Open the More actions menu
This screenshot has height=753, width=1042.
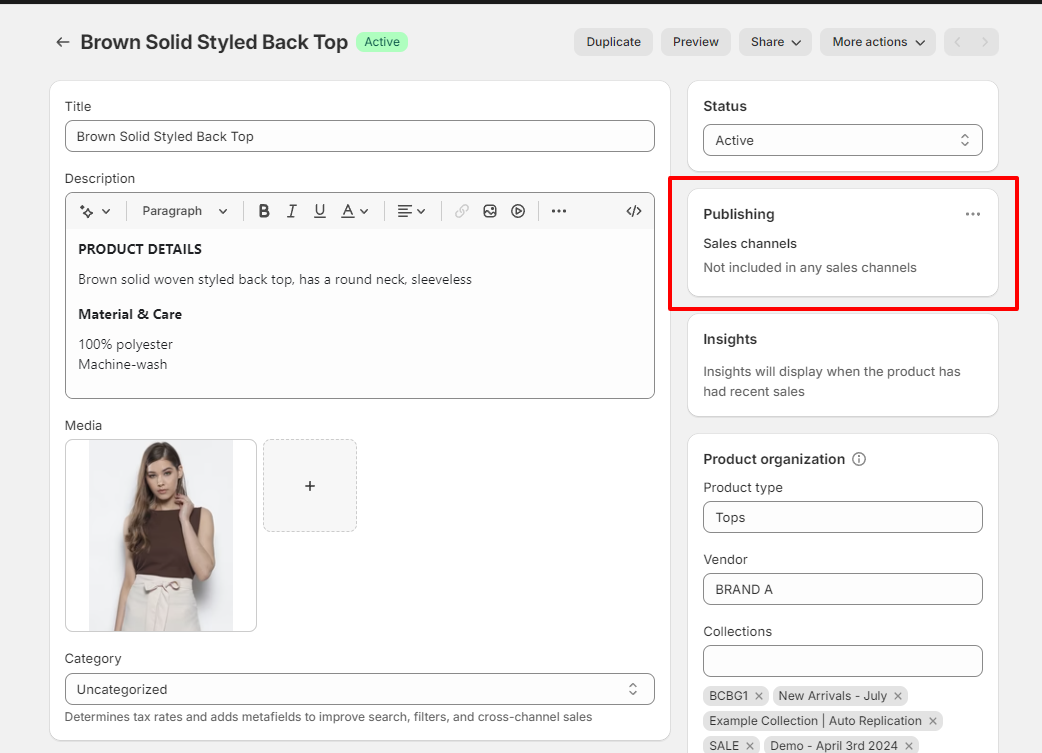click(x=877, y=42)
